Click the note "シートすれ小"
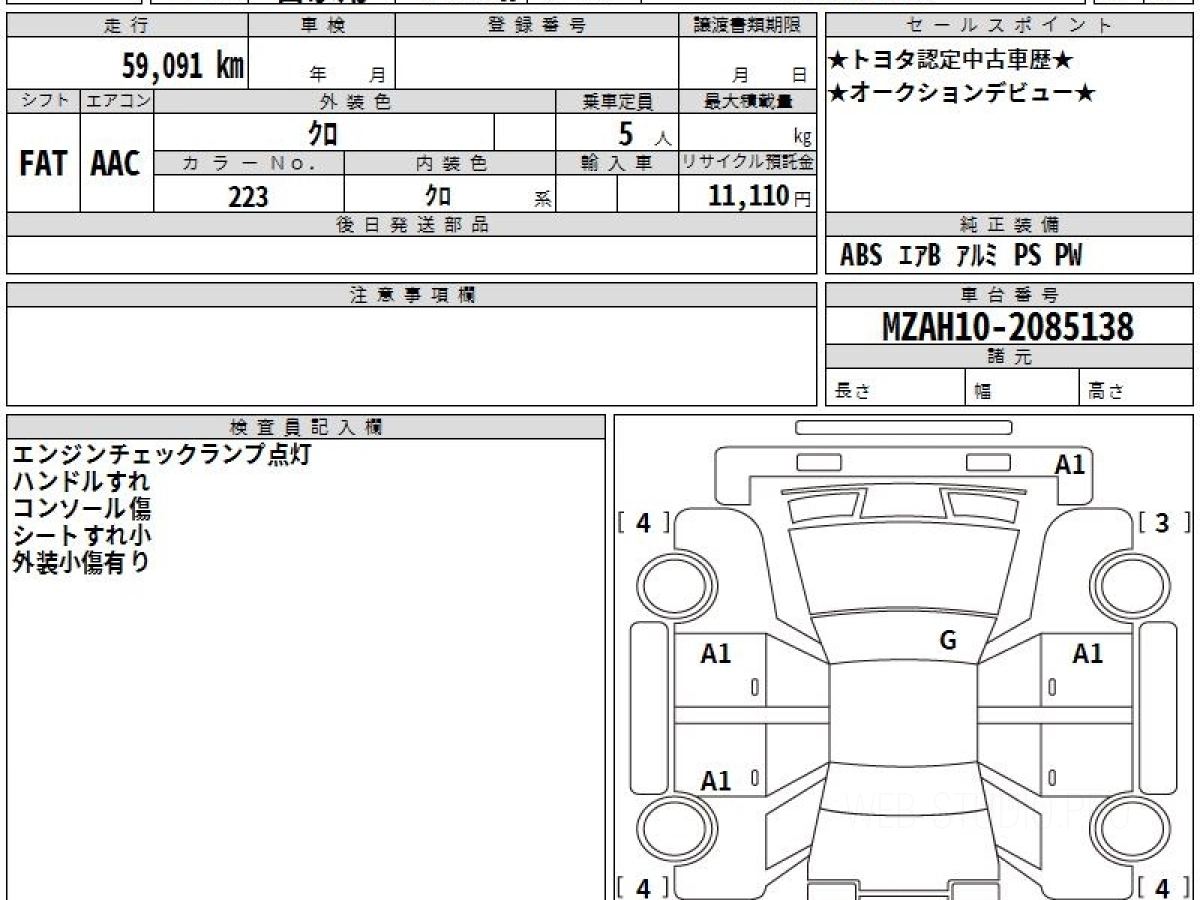The width and height of the screenshot is (1200, 900). coord(81,535)
